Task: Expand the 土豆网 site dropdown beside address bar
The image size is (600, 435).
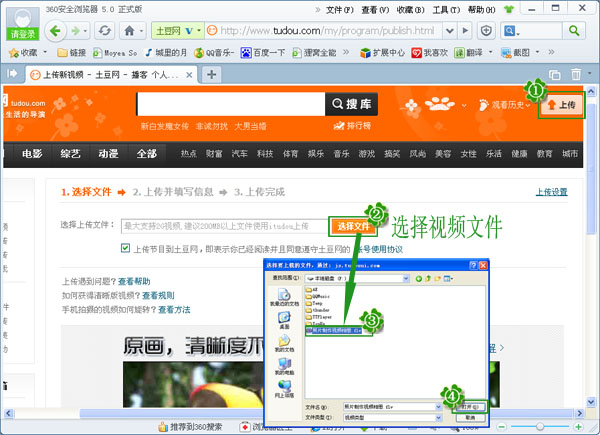Action: [199, 31]
